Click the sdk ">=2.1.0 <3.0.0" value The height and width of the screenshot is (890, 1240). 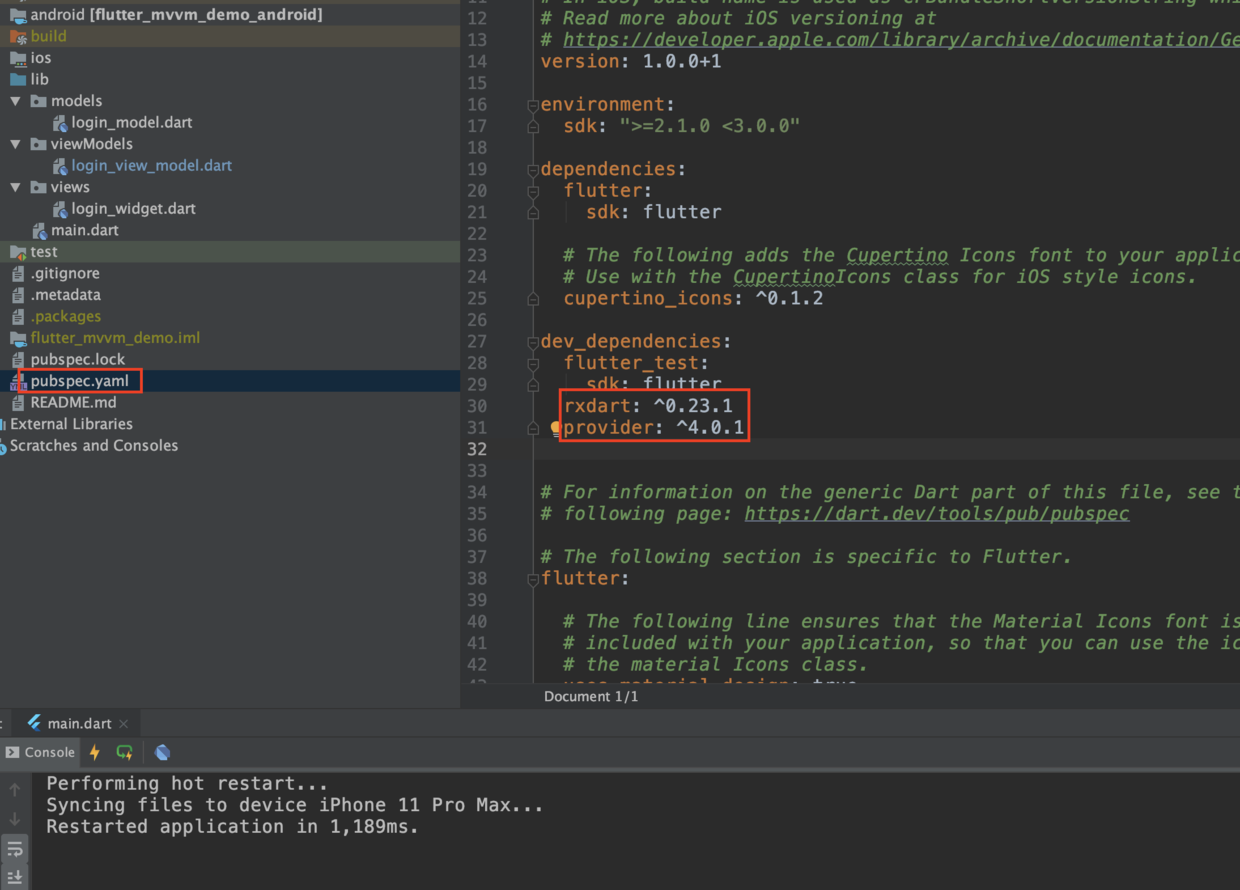point(709,126)
